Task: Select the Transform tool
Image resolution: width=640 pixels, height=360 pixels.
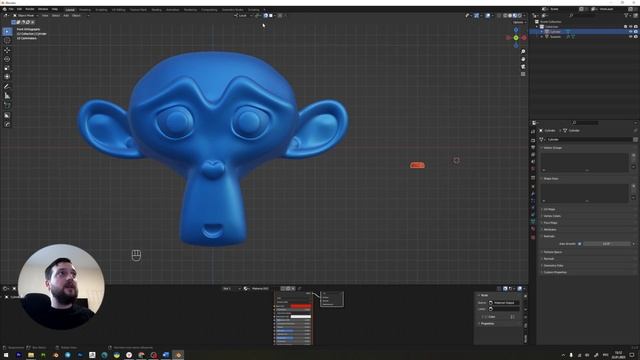Action: point(7,77)
